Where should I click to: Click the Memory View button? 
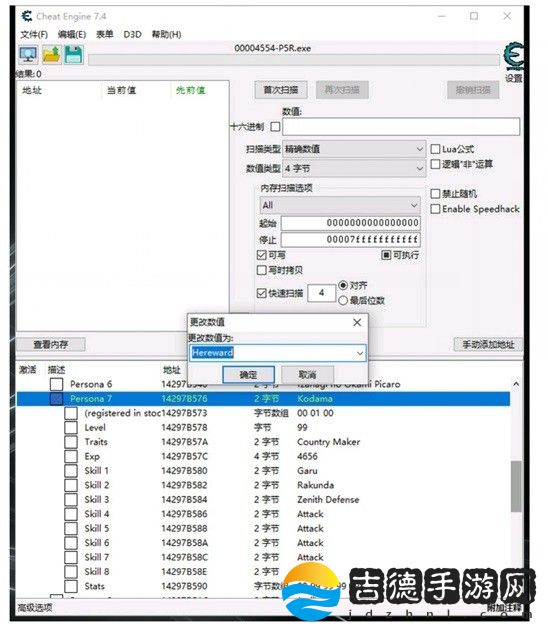coord(51,345)
